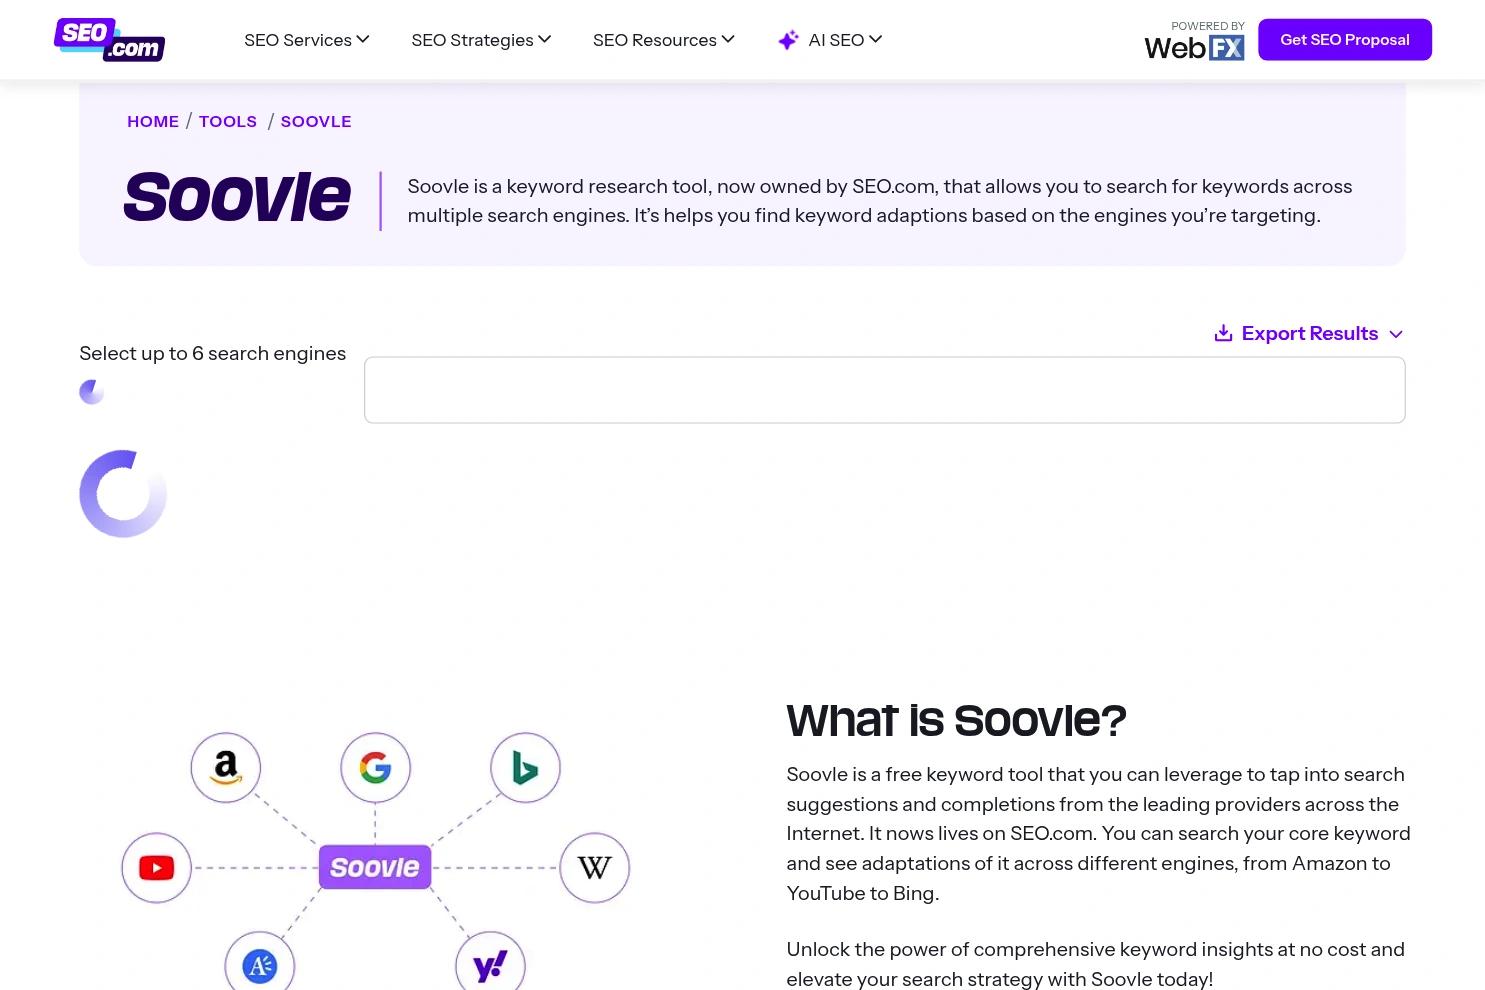The image size is (1485, 990).
Task: Click the export download icon
Action: (1223, 333)
